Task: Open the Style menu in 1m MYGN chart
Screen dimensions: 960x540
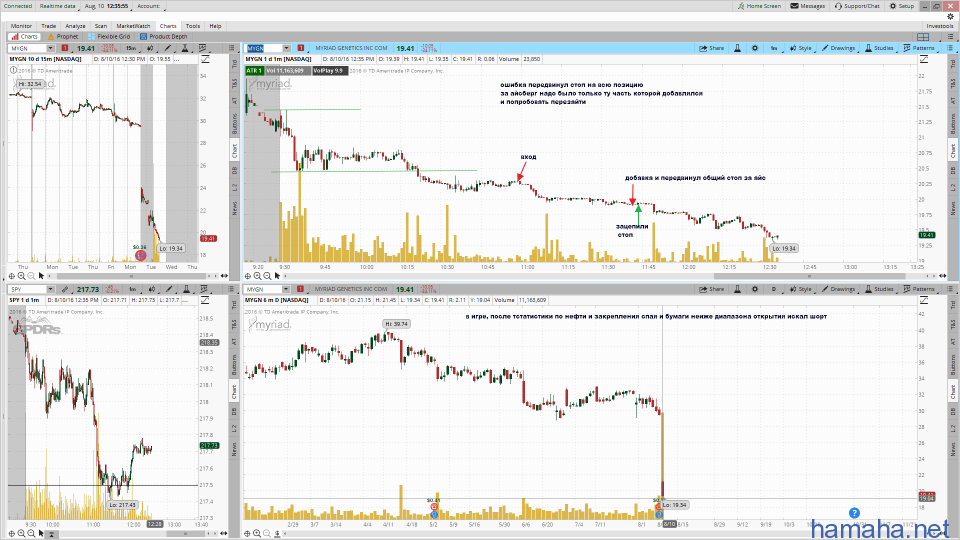Action: point(801,48)
